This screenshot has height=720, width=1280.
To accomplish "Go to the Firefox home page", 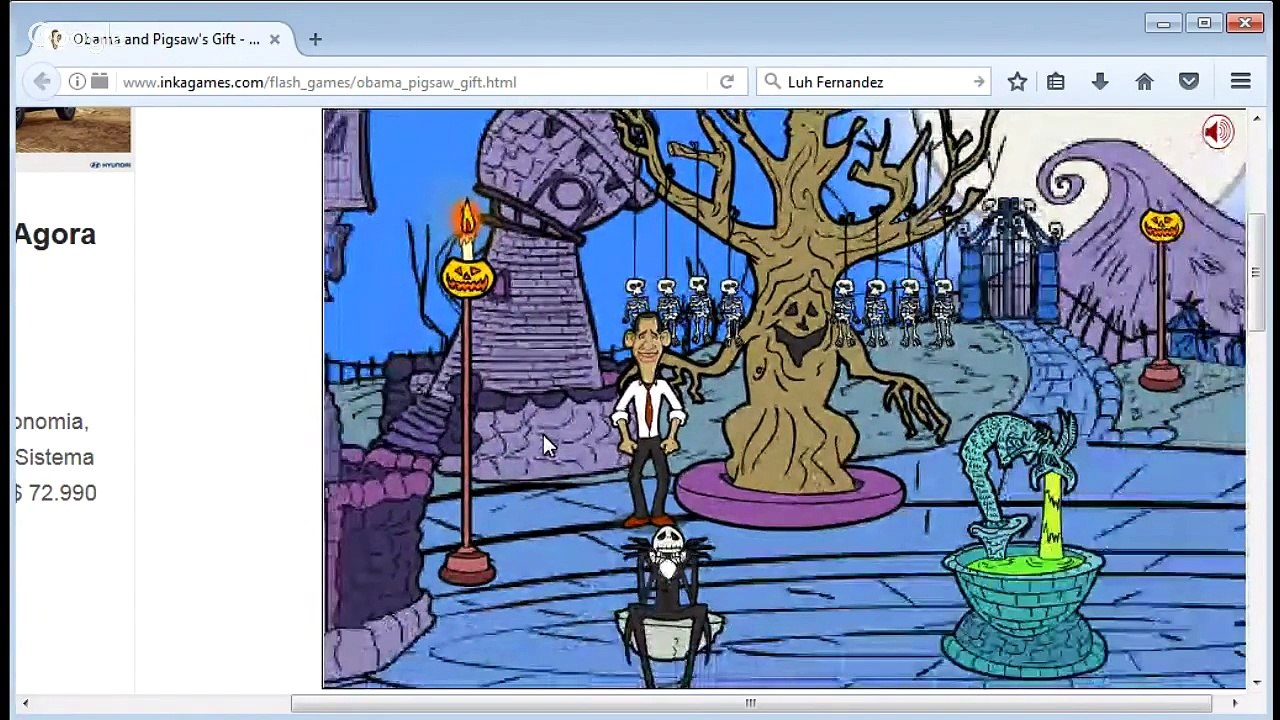I will click(1144, 82).
